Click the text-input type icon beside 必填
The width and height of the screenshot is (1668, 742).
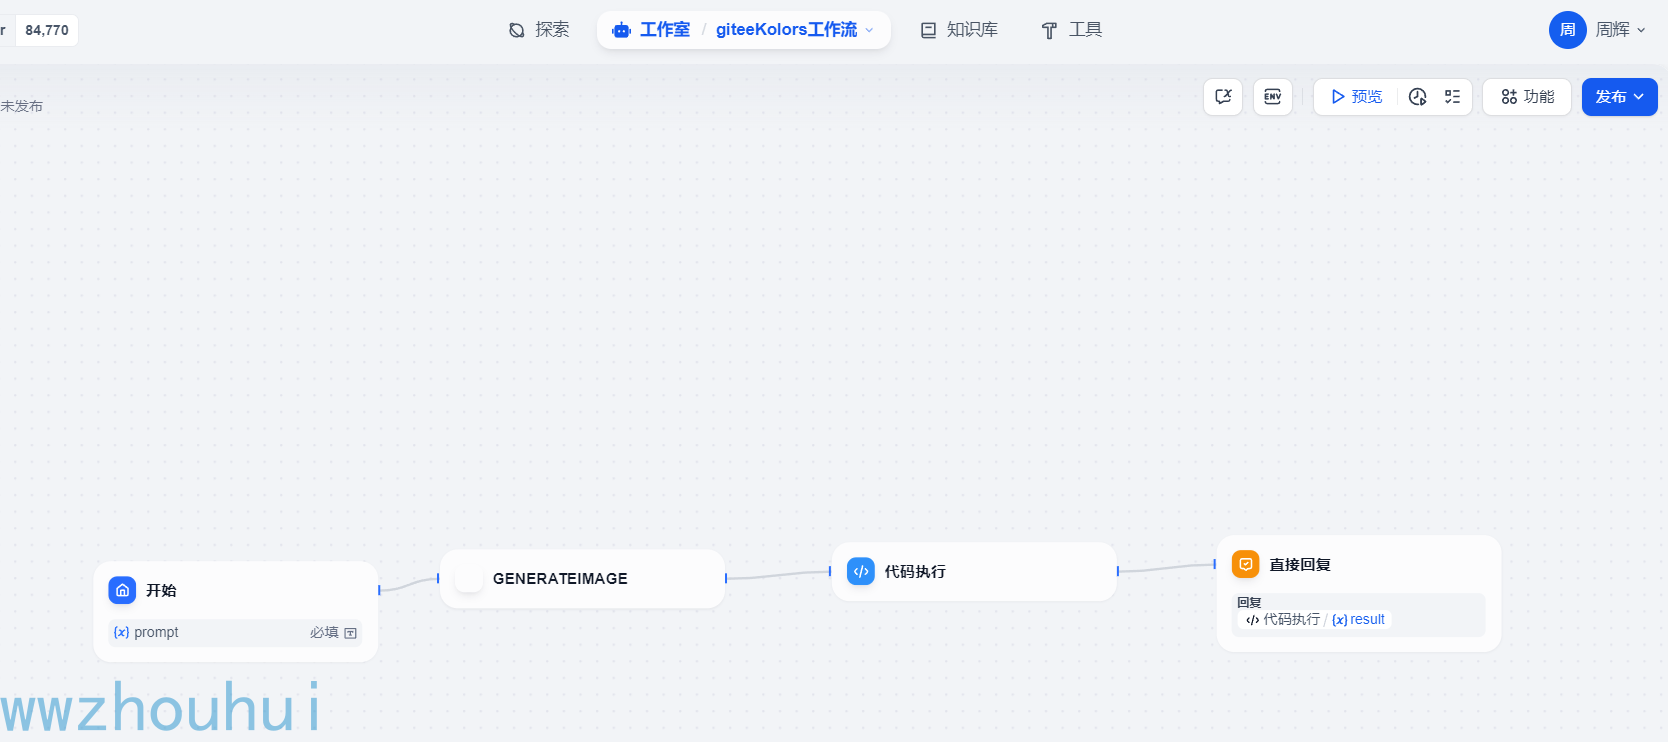click(x=351, y=633)
